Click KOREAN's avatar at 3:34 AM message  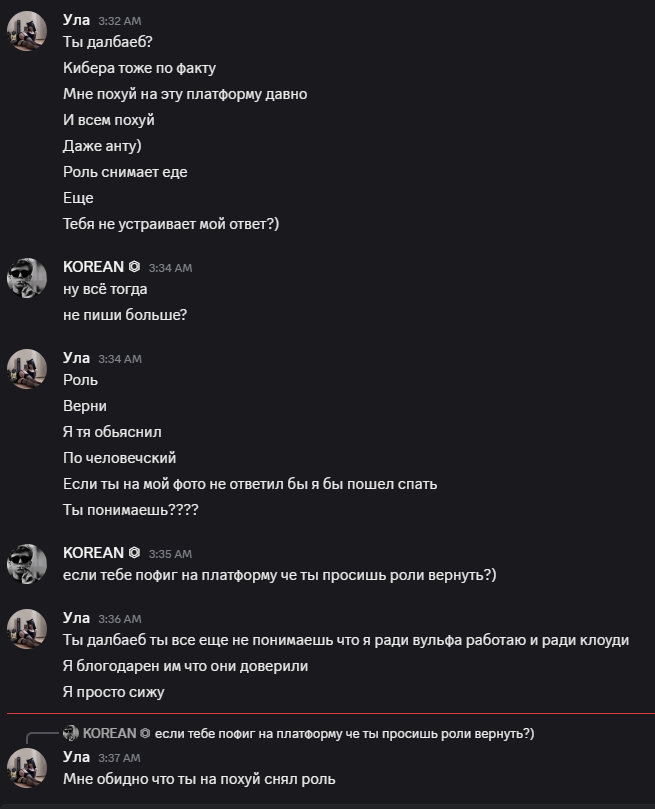[27, 278]
